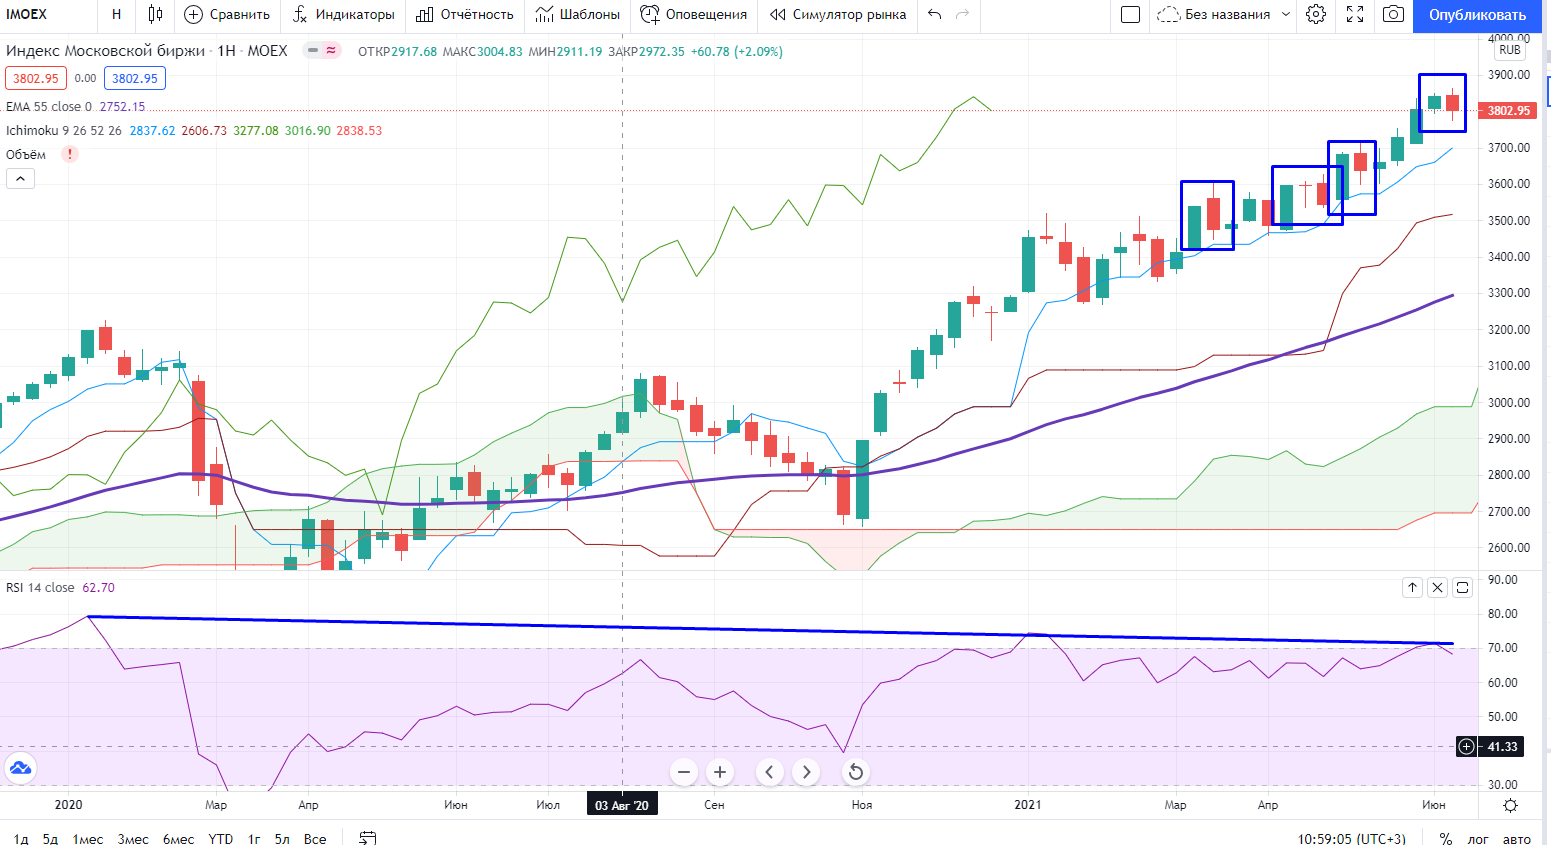
Task: Toggle percent scale on the price axis
Action: (1445, 839)
